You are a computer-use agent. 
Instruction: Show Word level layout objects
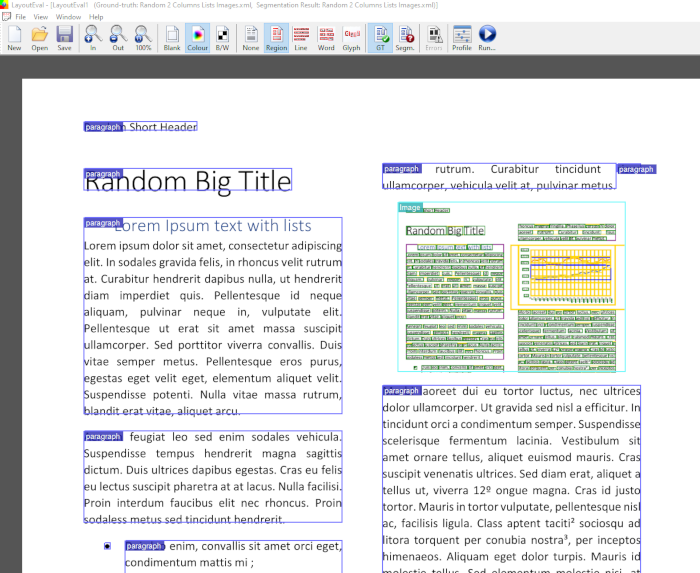pyautogui.click(x=326, y=38)
